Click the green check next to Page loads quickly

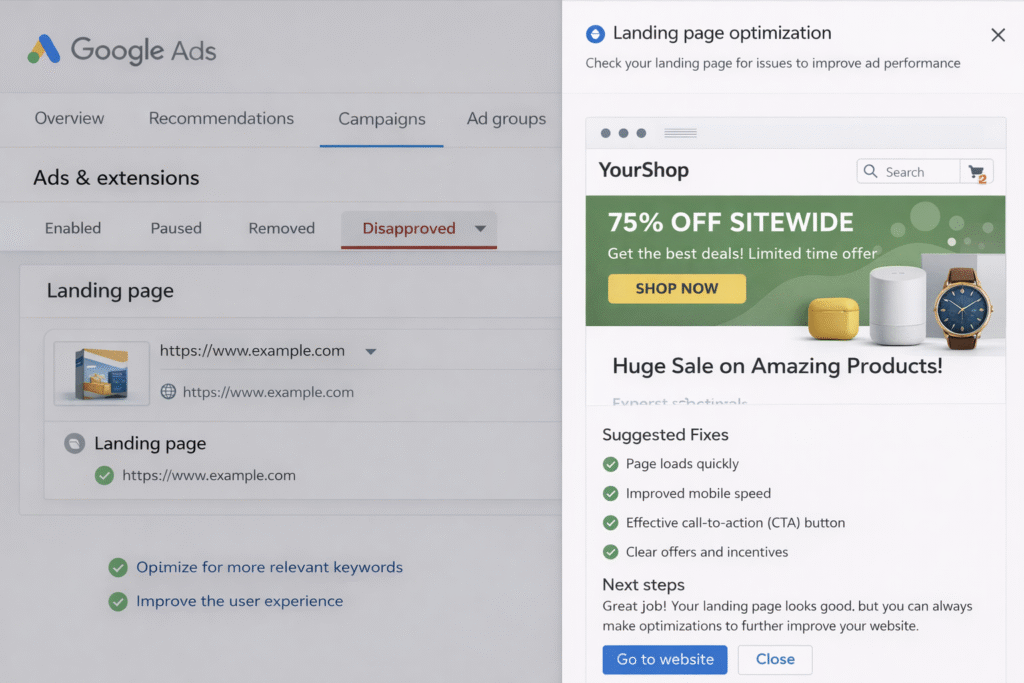(x=610, y=464)
